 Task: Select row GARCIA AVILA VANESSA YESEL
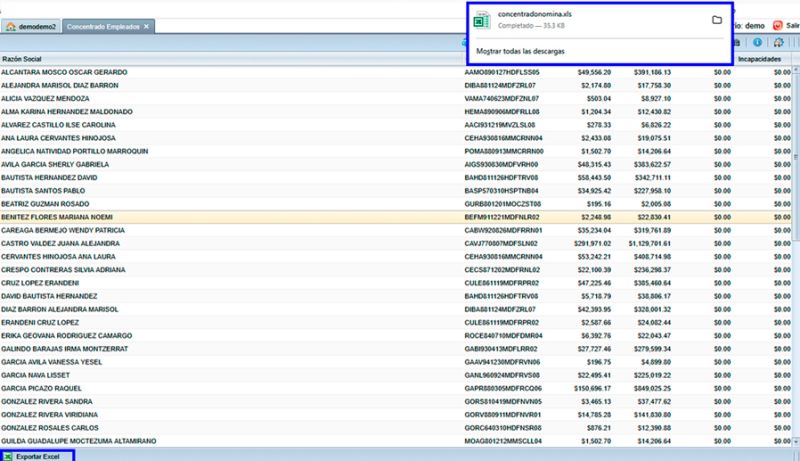[x=396, y=363]
